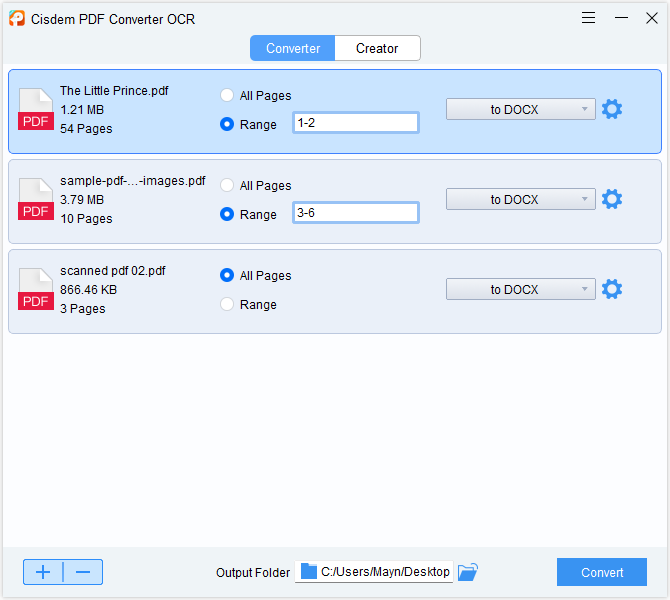Click the 54 Pages label
Image resolution: width=670 pixels, height=600 pixels.
86,129
